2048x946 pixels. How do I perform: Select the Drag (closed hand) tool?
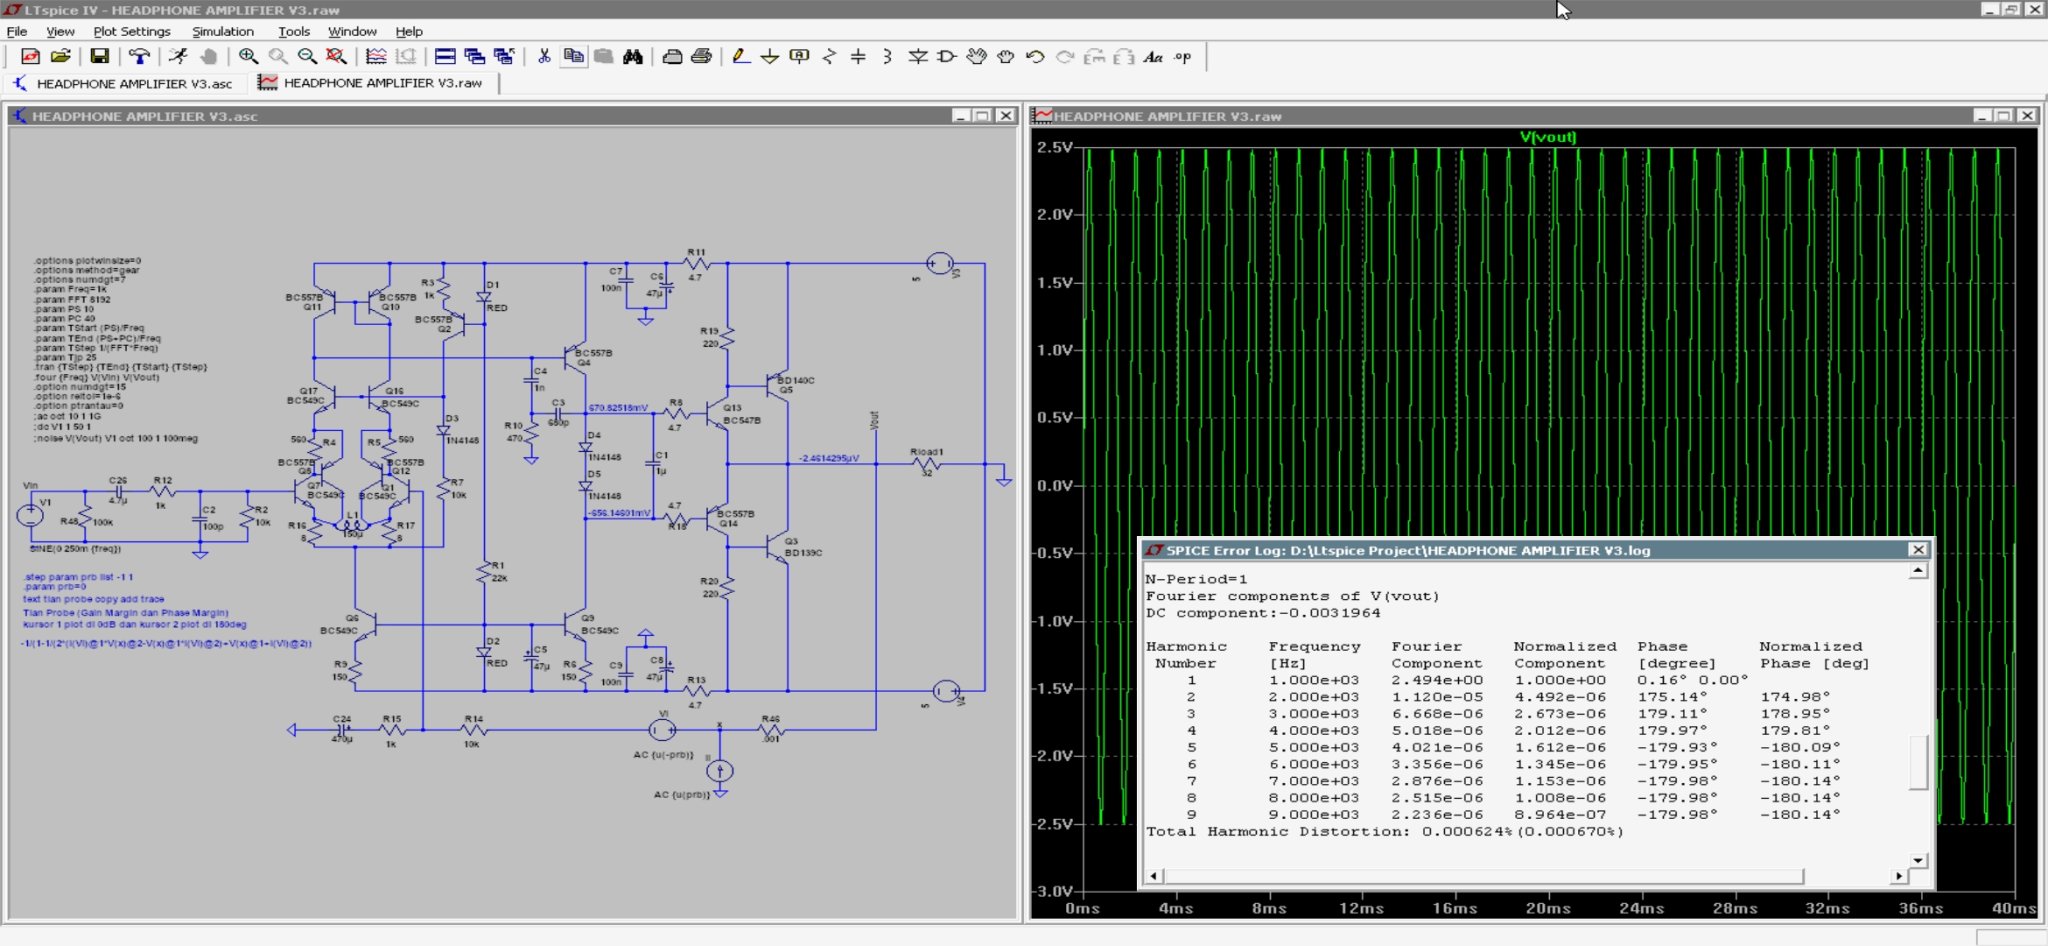pos(1006,57)
